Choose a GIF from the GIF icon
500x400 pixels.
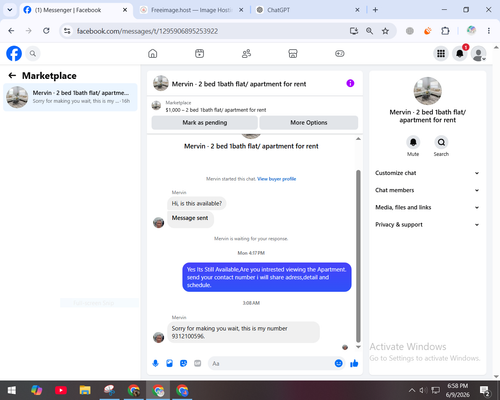tap(198, 363)
